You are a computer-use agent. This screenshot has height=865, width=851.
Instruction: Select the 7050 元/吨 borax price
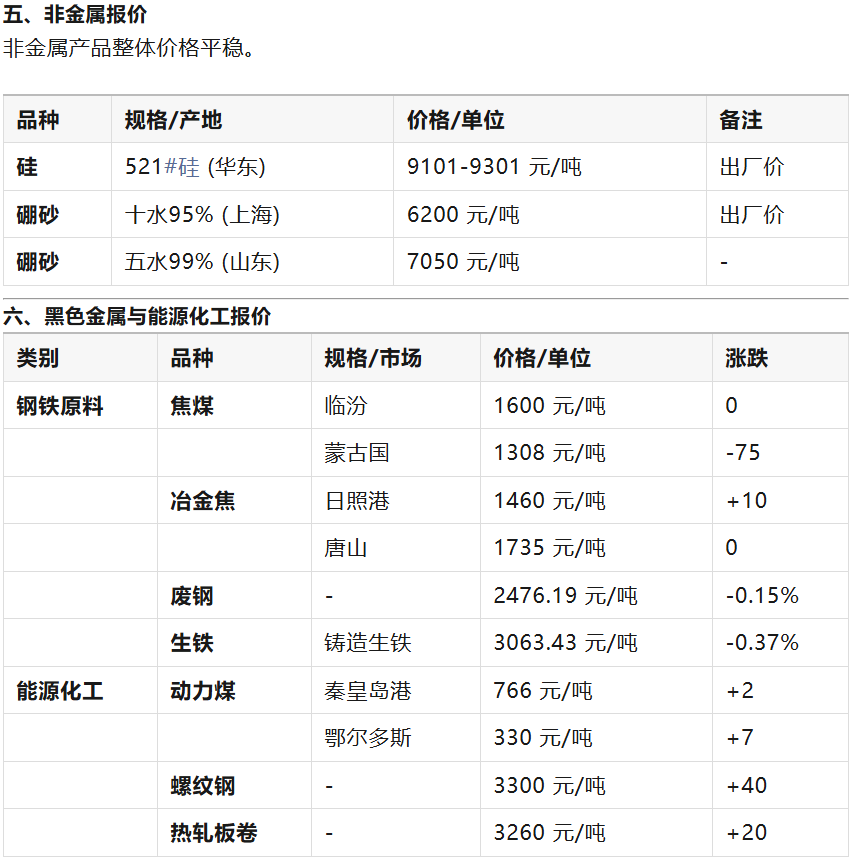[x=463, y=262]
